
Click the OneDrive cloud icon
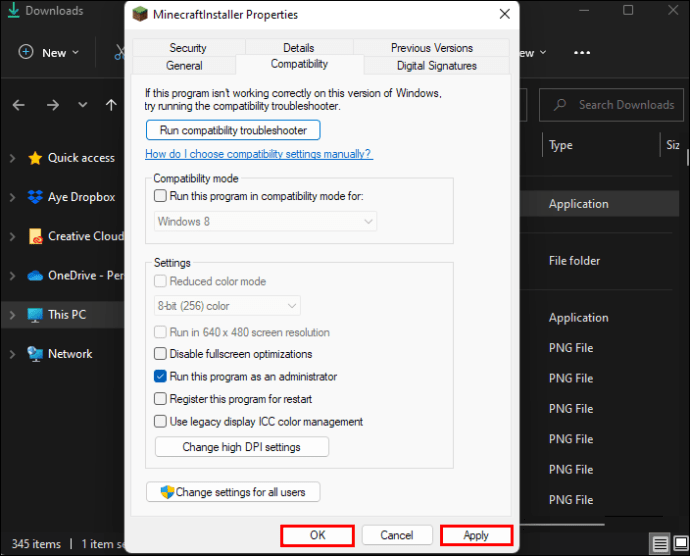click(35, 275)
